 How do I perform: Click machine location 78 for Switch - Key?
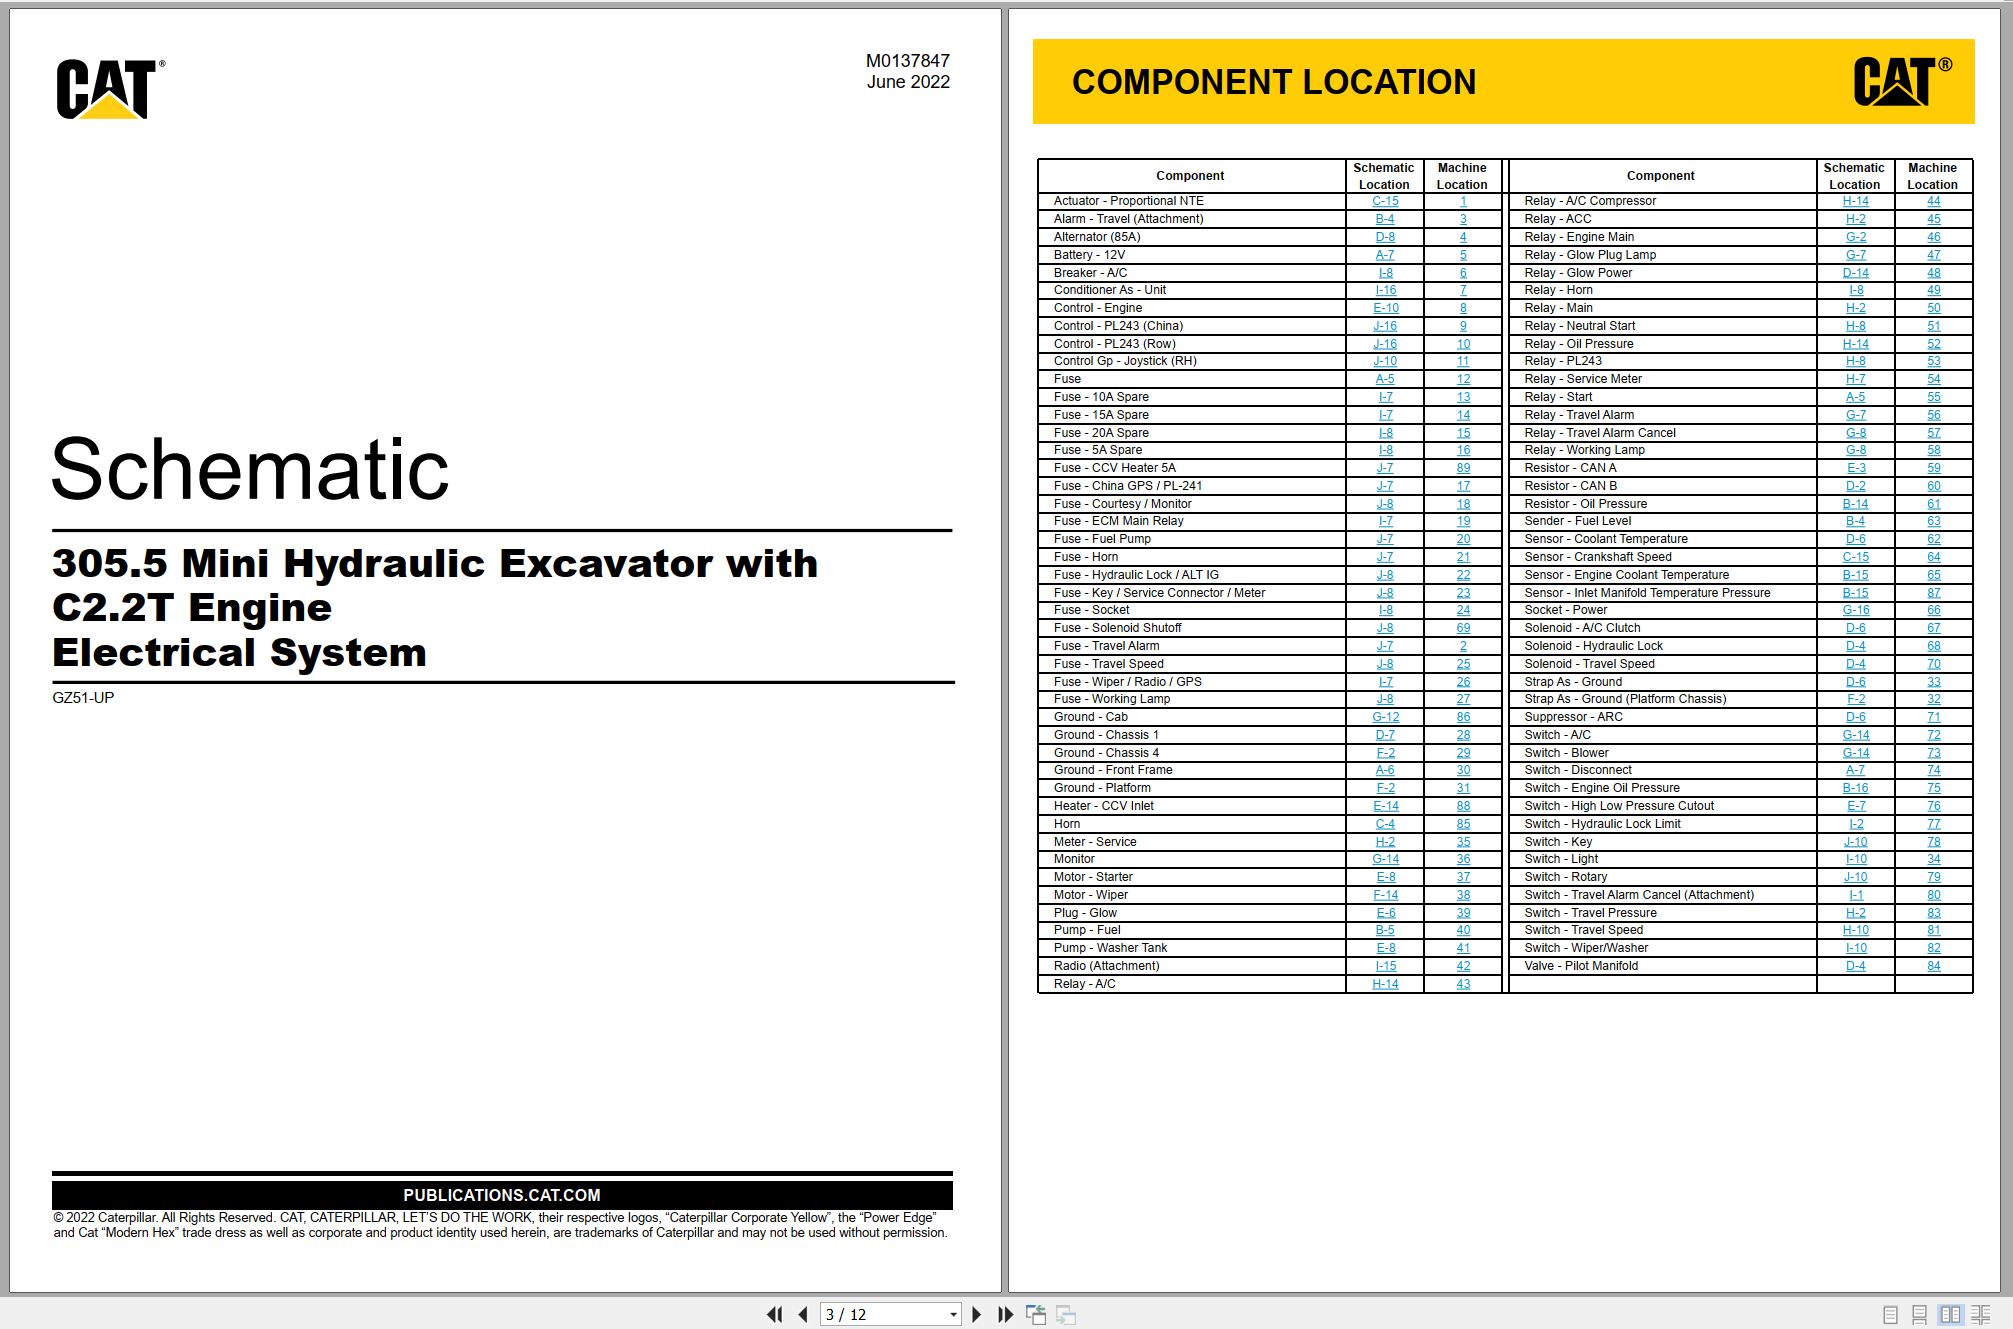(x=1934, y=842)
